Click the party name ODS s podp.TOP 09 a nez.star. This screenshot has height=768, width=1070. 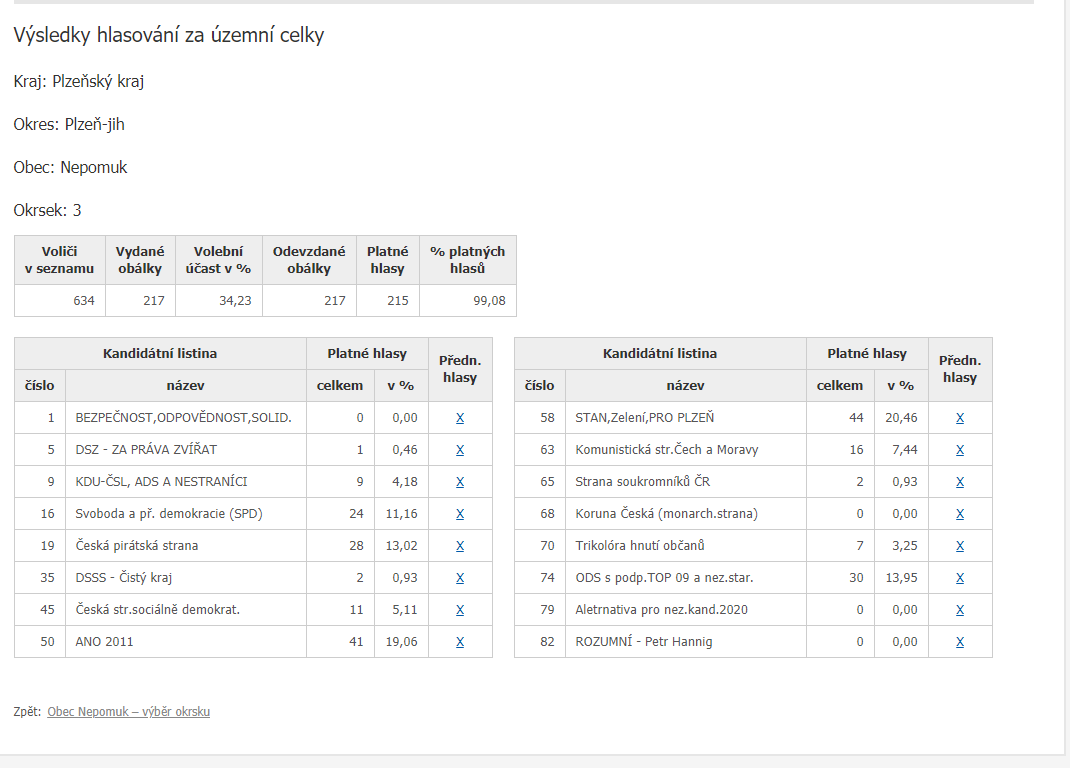(664, 578)
